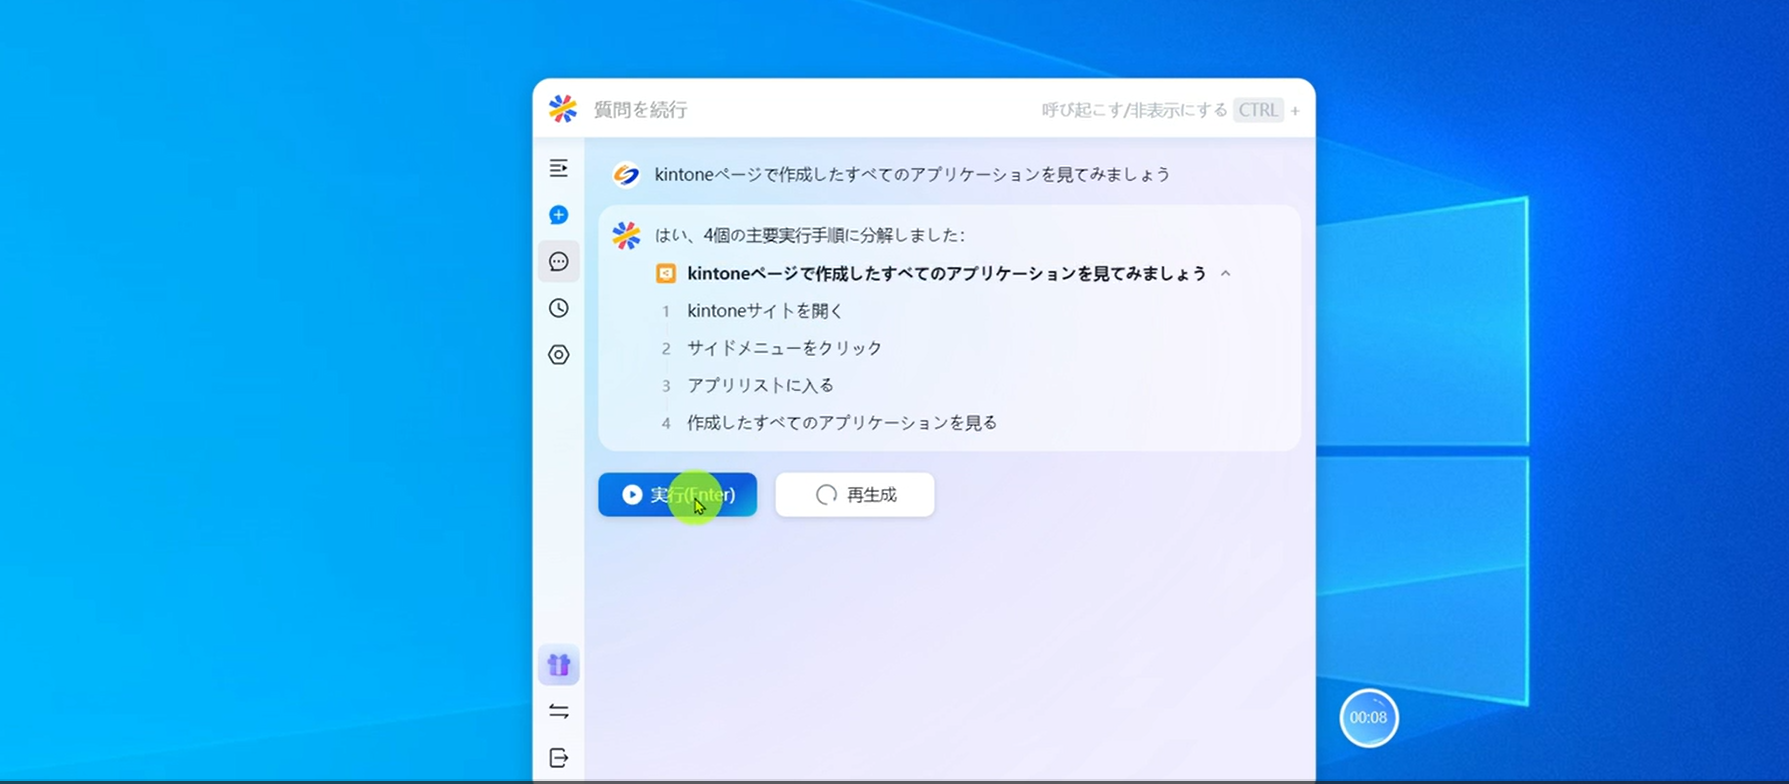Screen dimensions: 1789x784
Task: Click the colorful app logo in header
Action: 563,109
